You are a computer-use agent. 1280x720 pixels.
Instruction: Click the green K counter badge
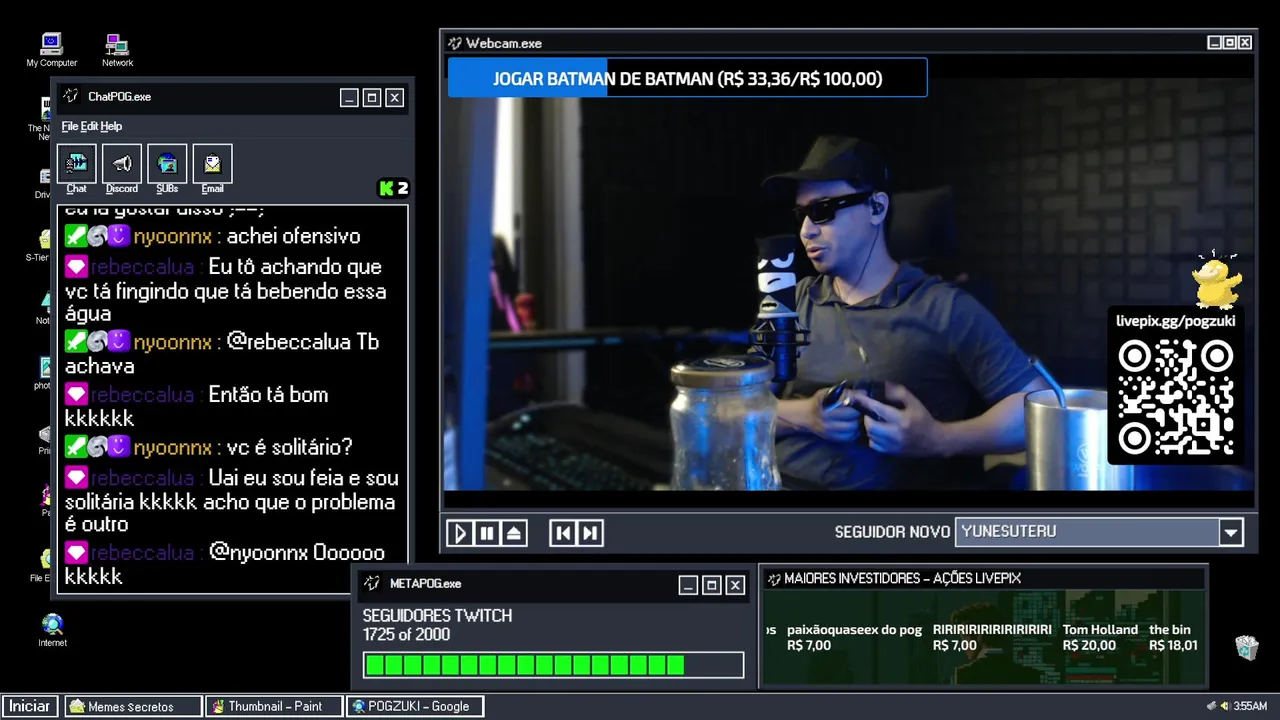[393, 188]
